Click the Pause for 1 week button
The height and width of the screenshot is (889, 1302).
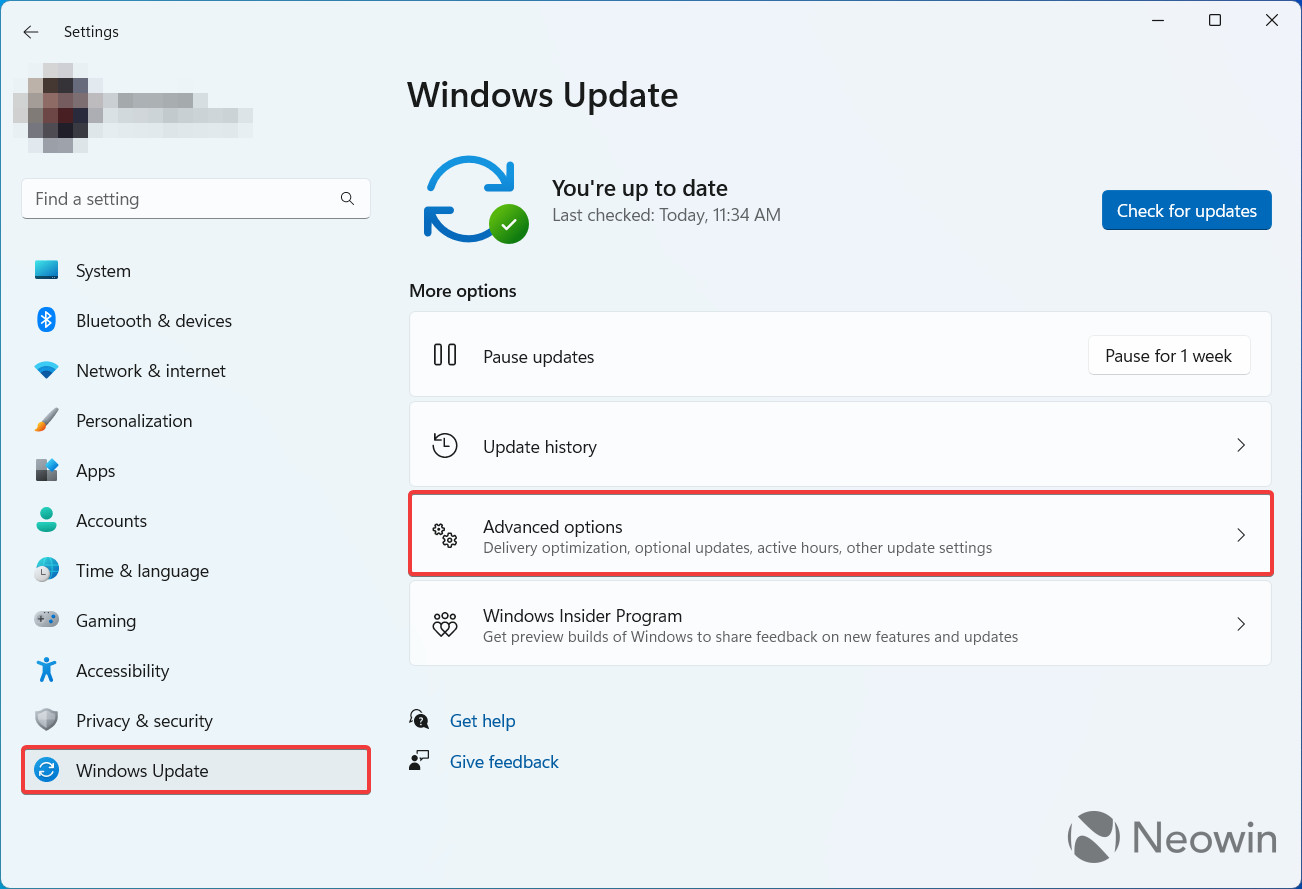(x=1168, y=356)
